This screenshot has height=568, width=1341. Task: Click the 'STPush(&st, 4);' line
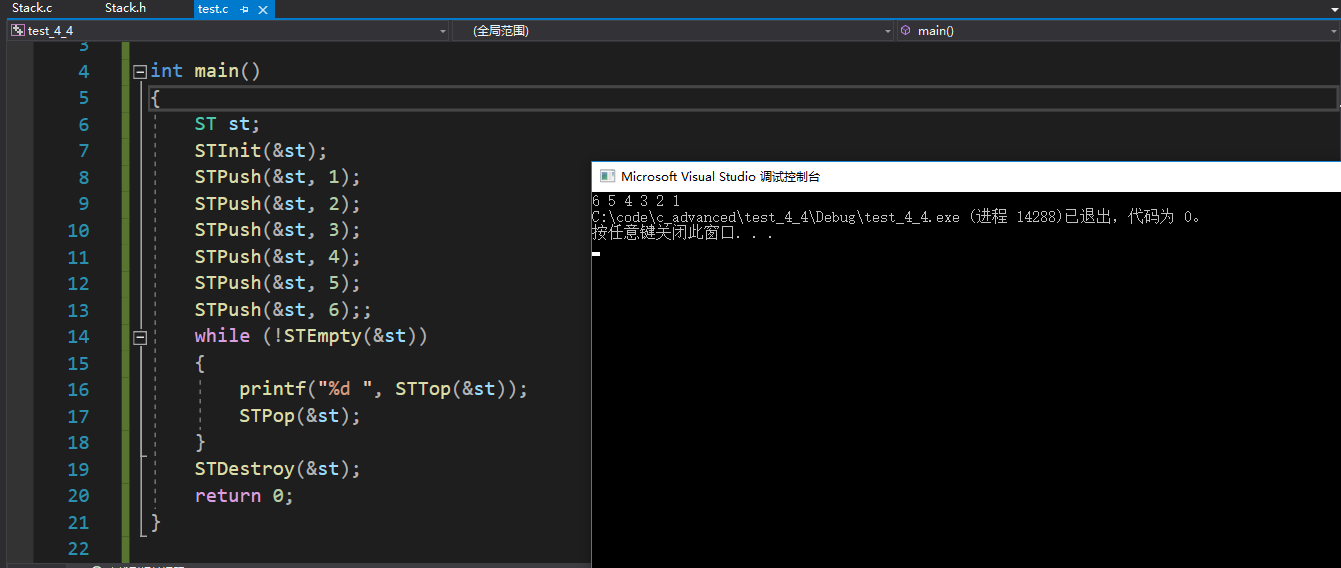click(278, 257)
